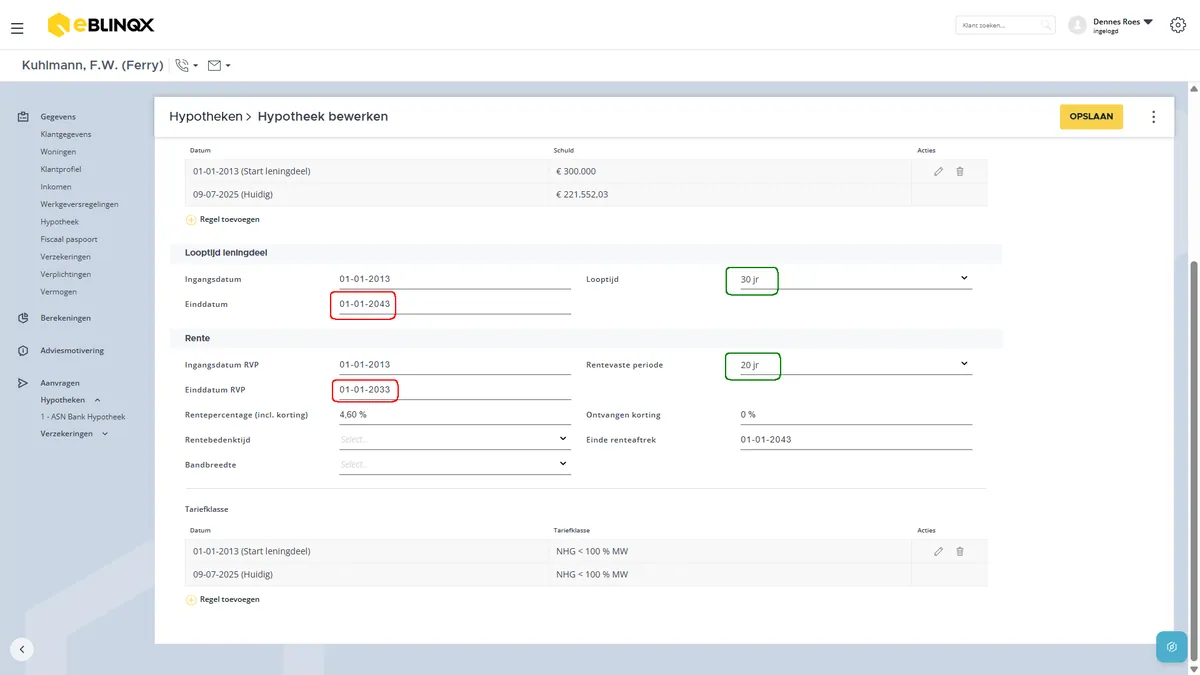
Task: Open the Looptijd dropdown showing 30 jr
Action: pyautogui.click(x=855, y=279)
